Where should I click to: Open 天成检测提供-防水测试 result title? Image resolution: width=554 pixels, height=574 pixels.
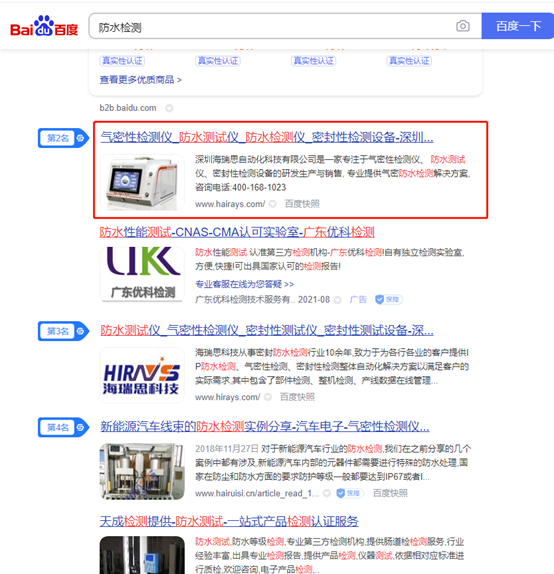(x=229, y=521)
